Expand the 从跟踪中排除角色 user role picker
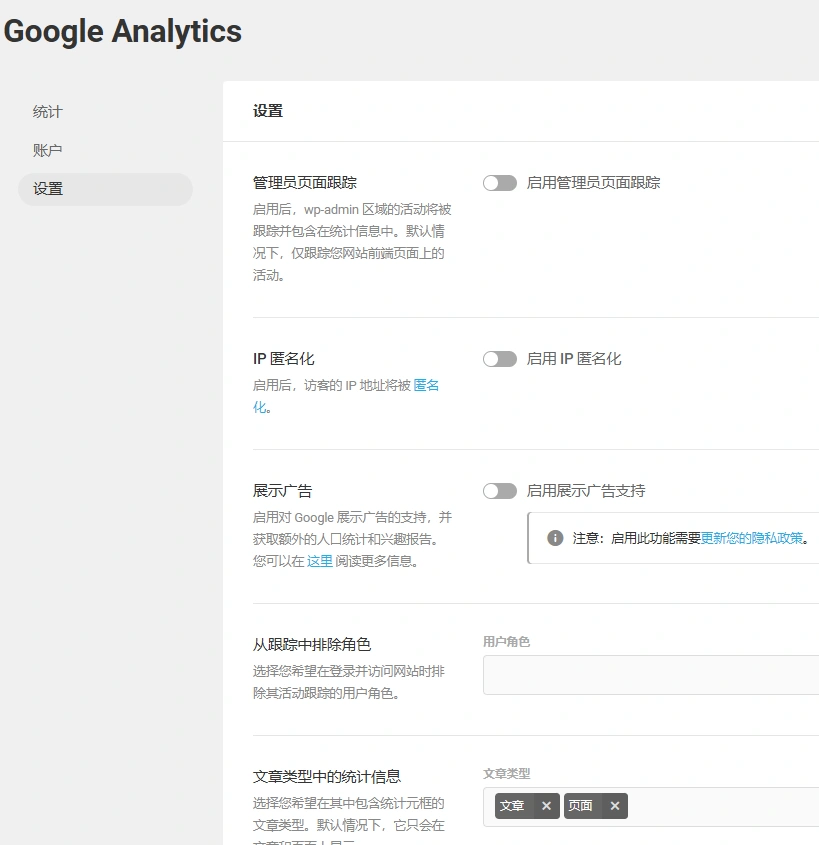This screenshot has height=845, width=819. (x=648, y=675)
